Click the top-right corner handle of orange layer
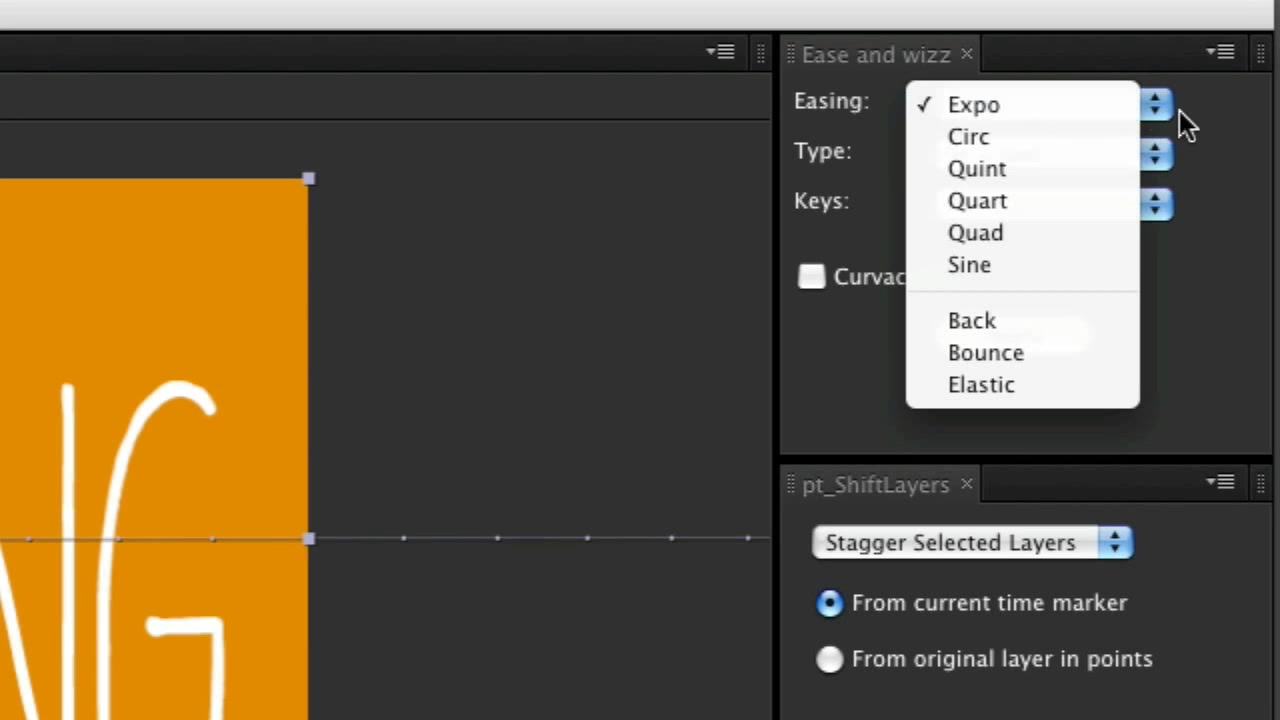Image resolution: width=1280 pixels, height=720 pixels. (x=308, y=179)
